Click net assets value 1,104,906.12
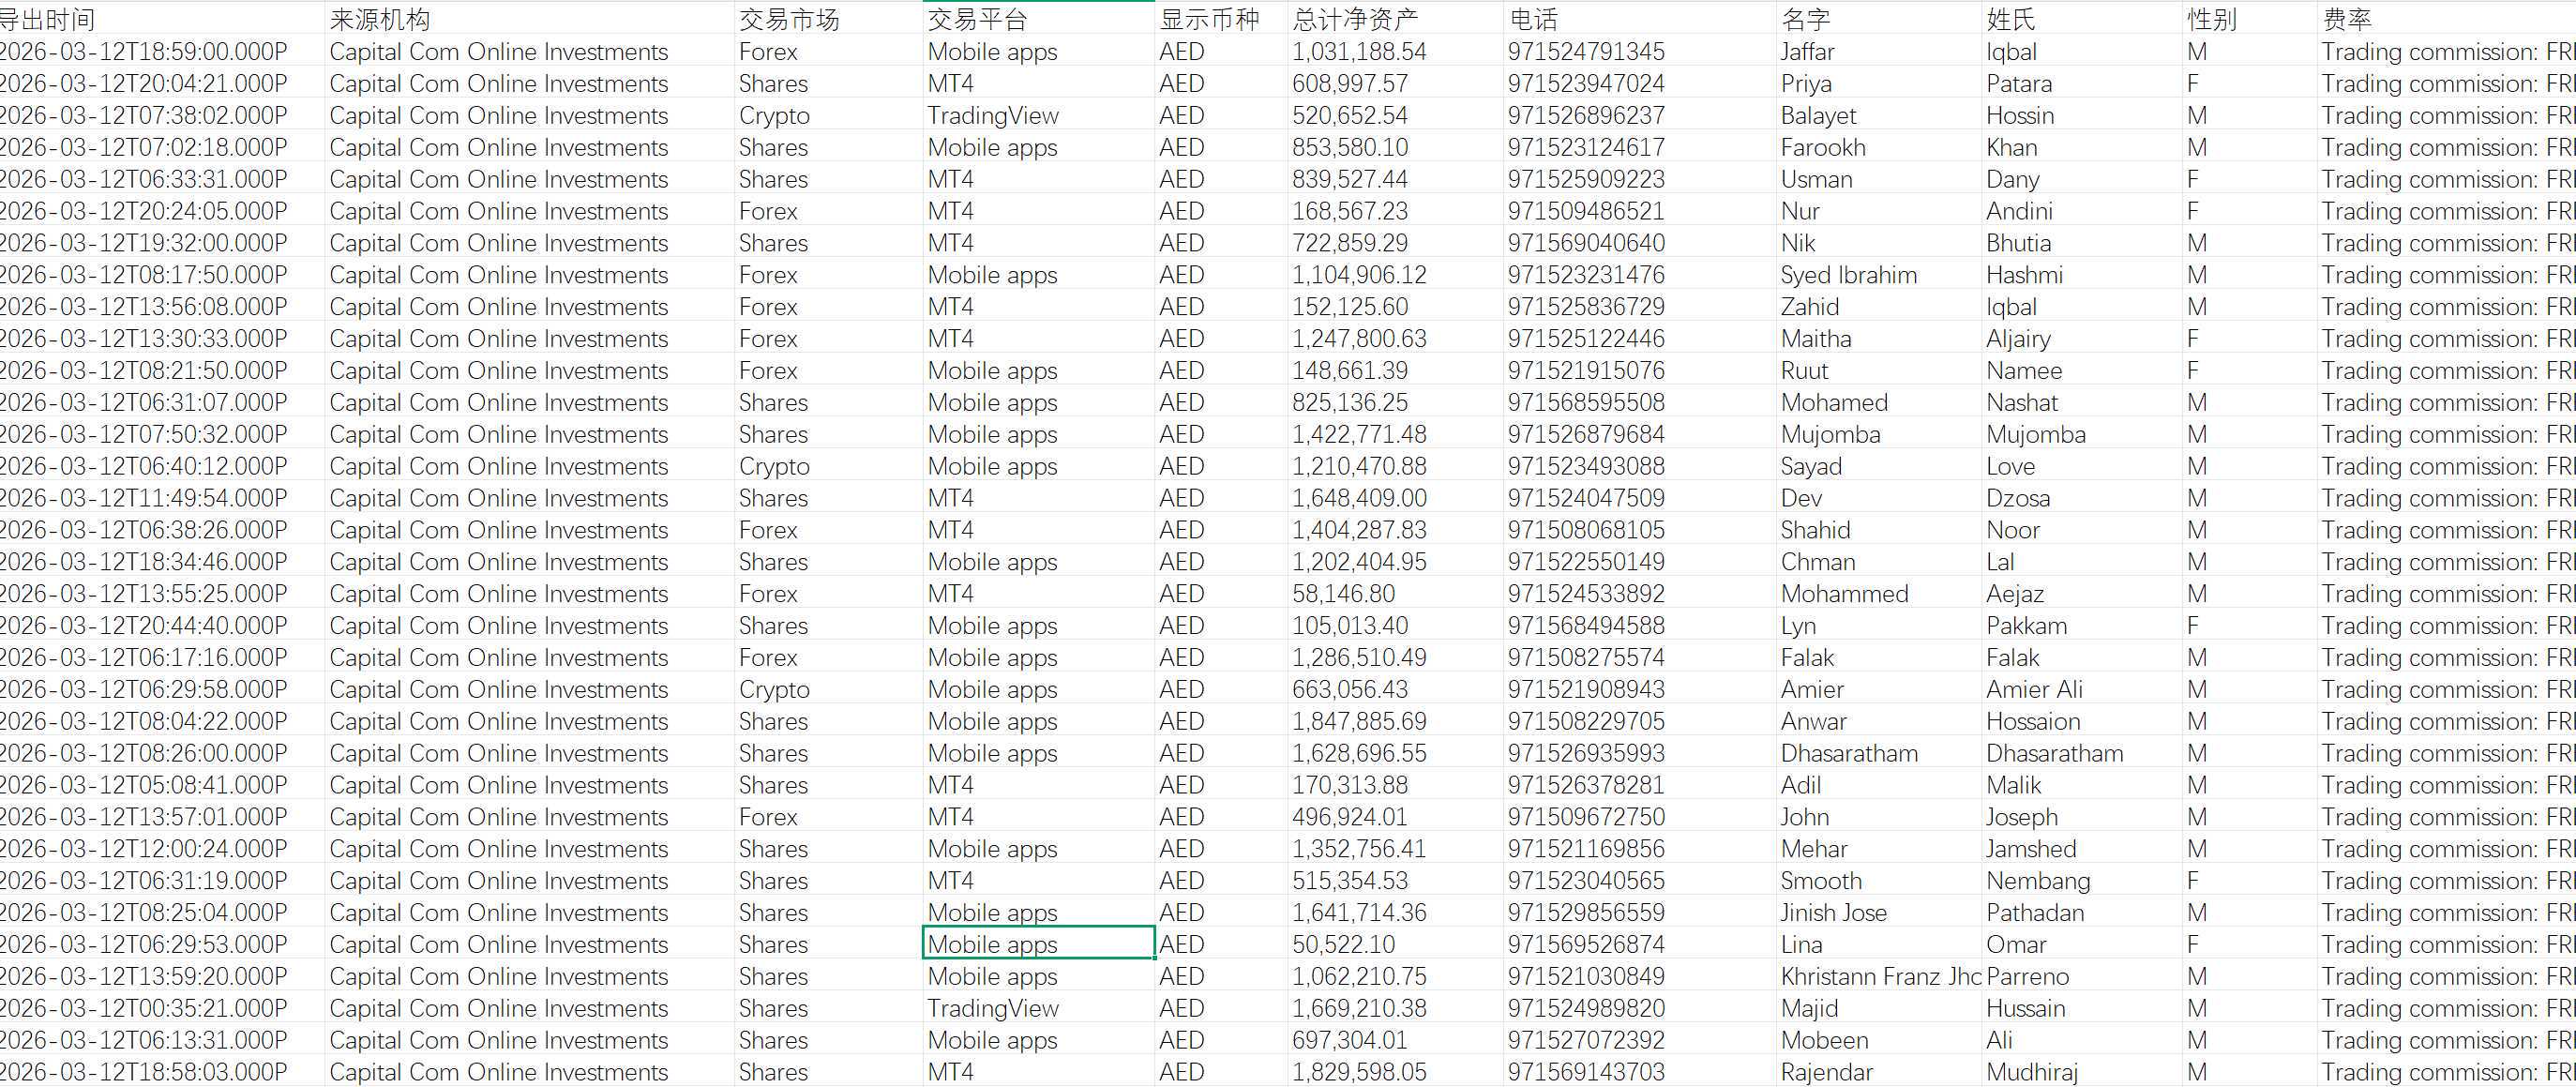Viewport: 2576px width, 1087px height. 1395,276
